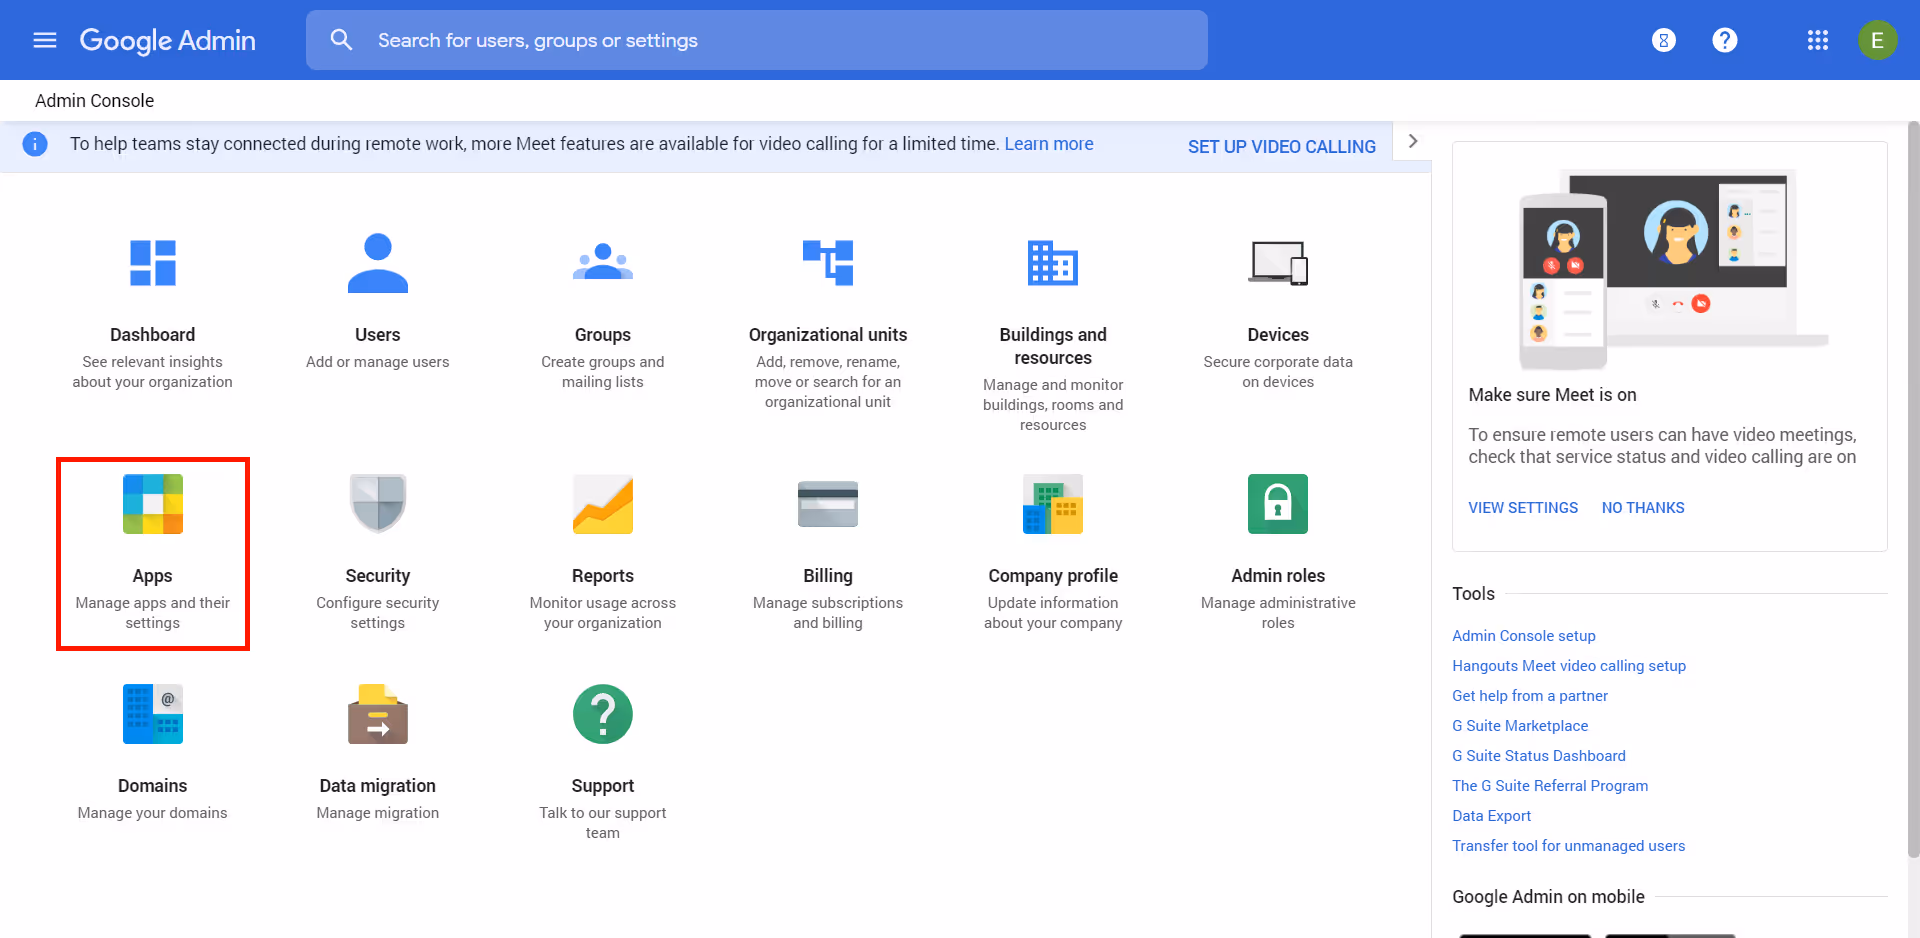Click the 'Create groups and mailing lists' text
1920x938 pixels.
click(x=603, y=372)
